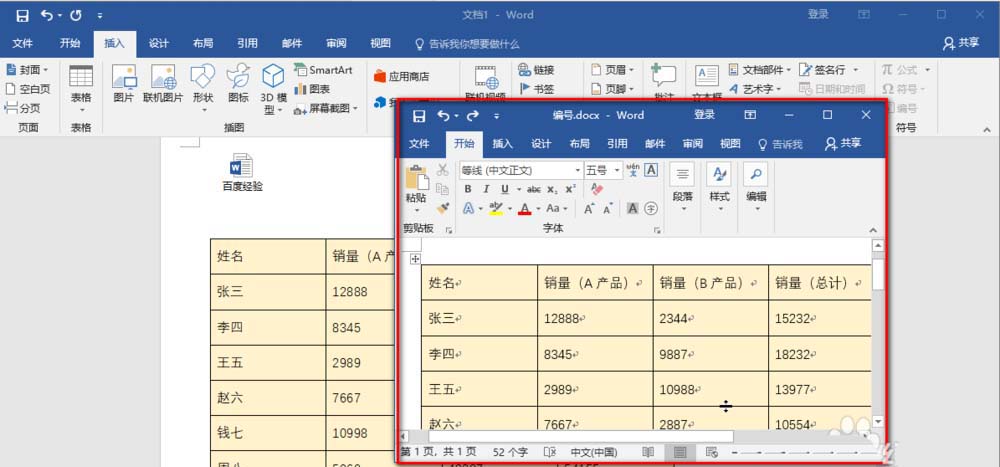
Task: Switch to the 设计 tab in main window
Action: coord(158,44)
